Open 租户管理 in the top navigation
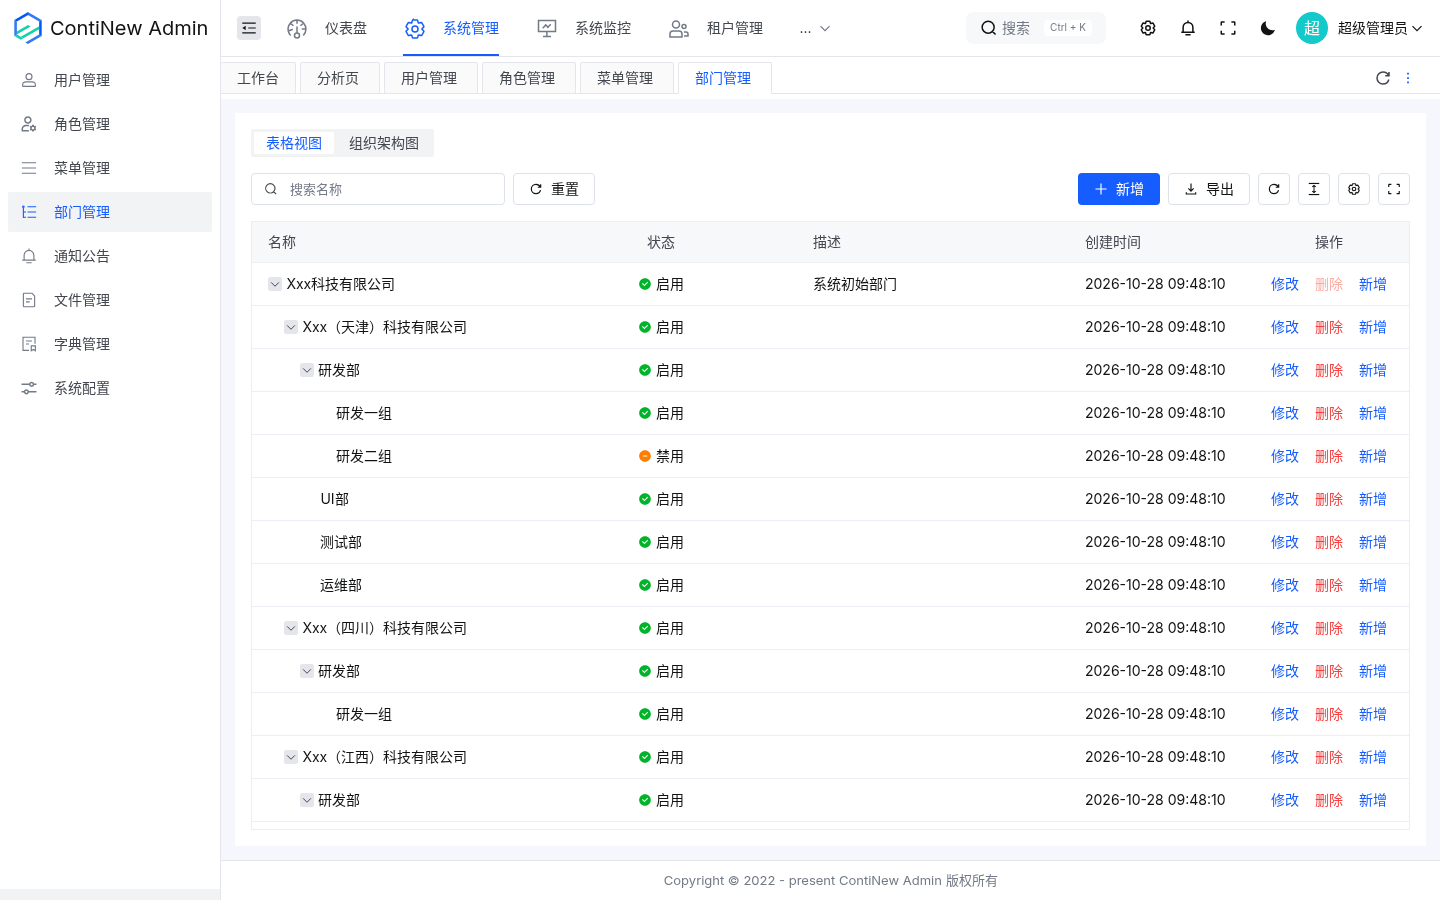 click(717, 28)
